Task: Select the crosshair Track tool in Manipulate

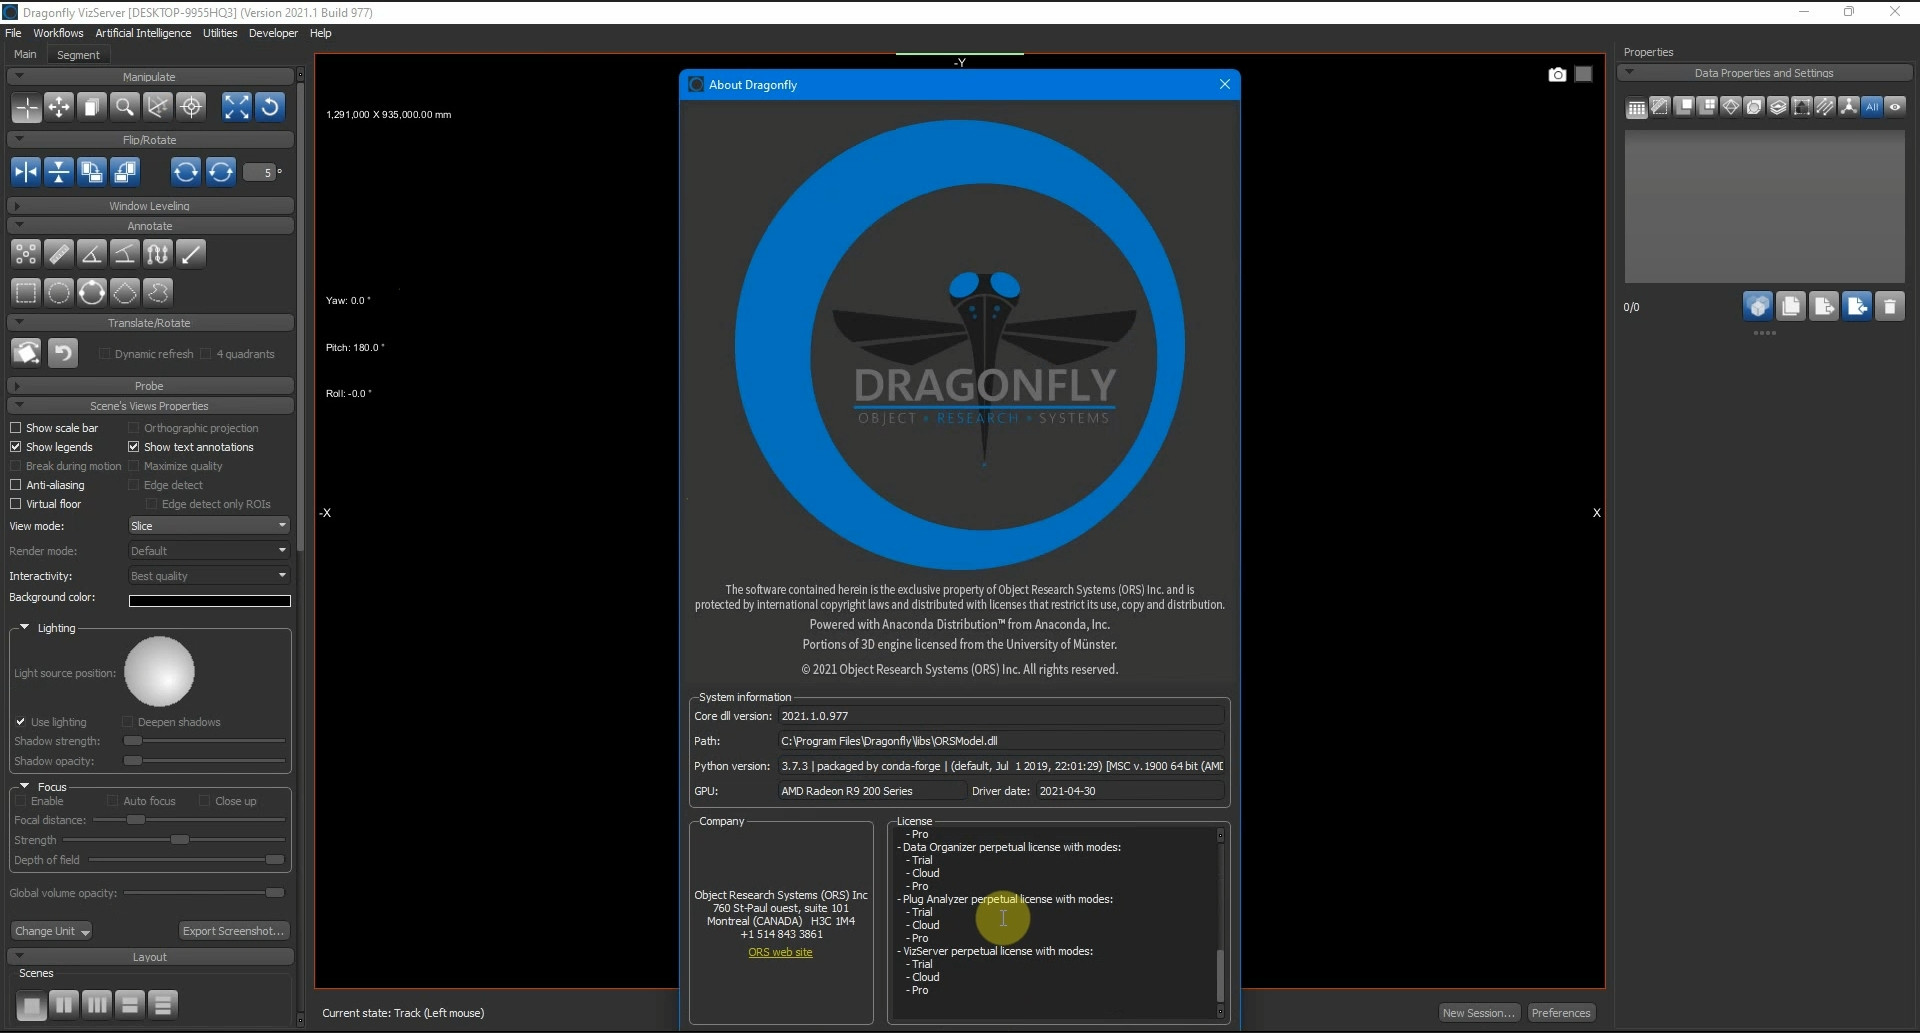Action: [x=26, y=107]
